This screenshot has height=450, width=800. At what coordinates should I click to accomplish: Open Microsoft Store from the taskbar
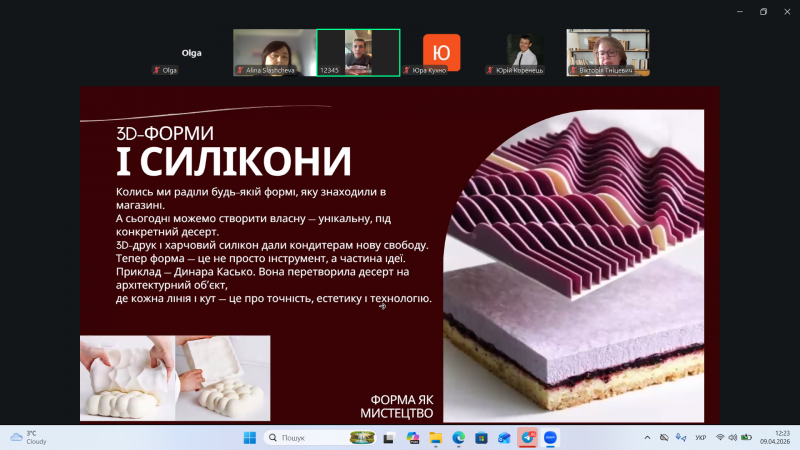[482, 438]
